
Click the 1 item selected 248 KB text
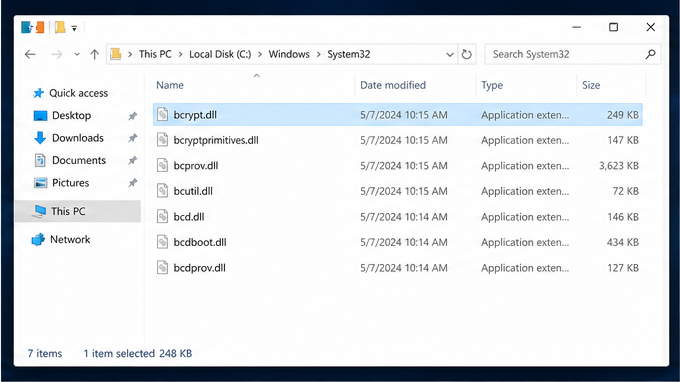point(137,353)
